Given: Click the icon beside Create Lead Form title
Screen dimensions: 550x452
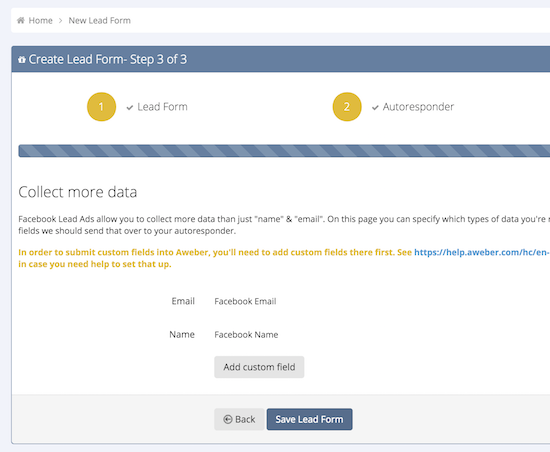Looking at the screenshot, I should (x=22, y=60).
